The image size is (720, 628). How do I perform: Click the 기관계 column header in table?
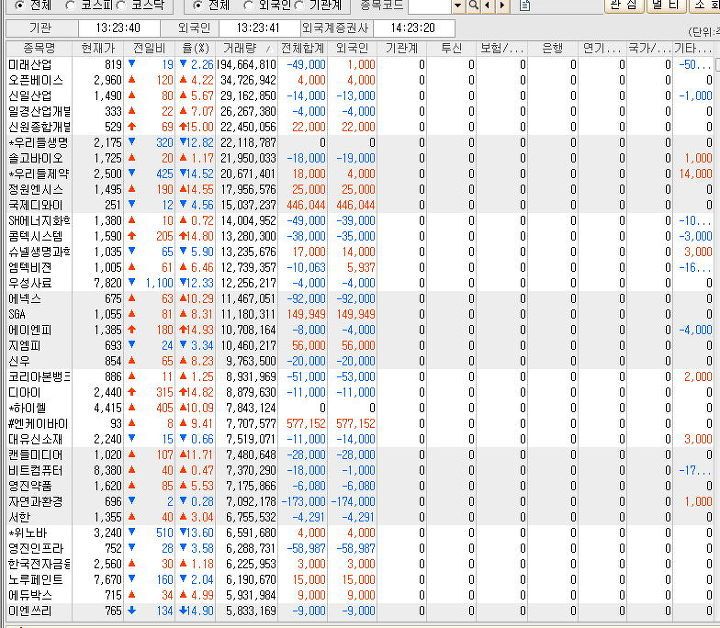(x=402, y=48)
